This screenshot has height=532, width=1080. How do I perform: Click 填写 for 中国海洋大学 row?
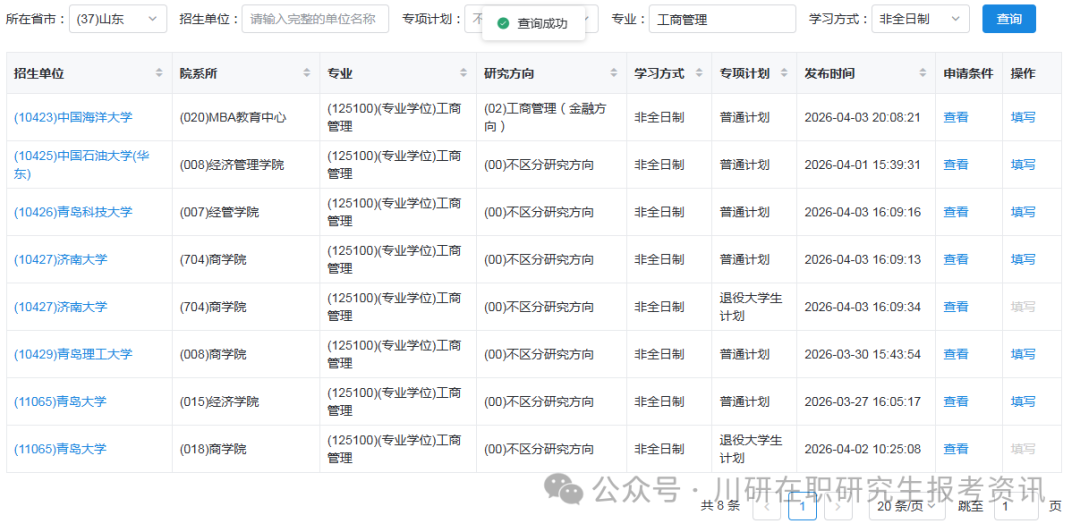click(x=1023, y=117)
